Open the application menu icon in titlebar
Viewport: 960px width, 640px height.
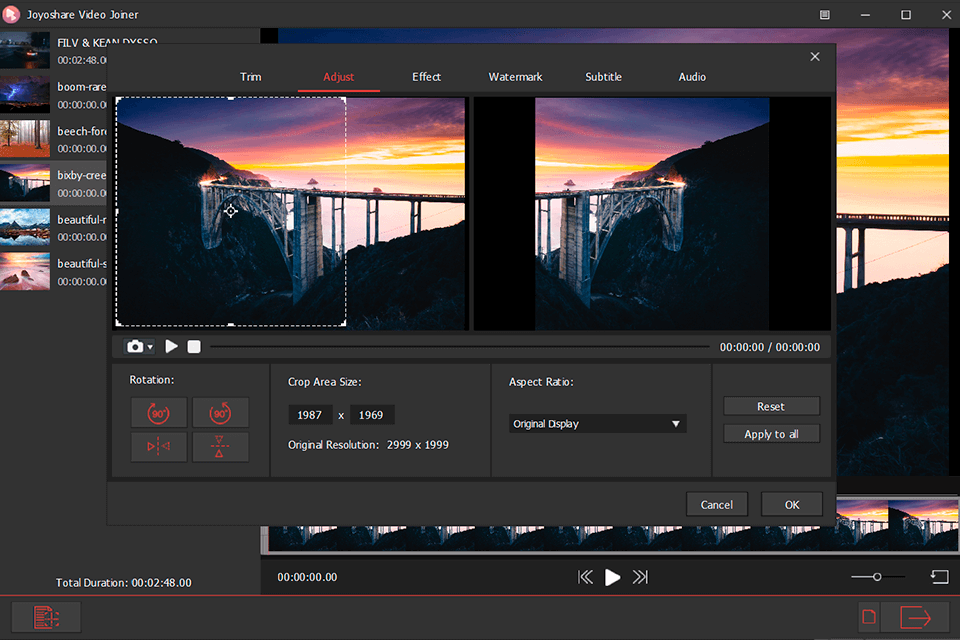tap(825, 15)
